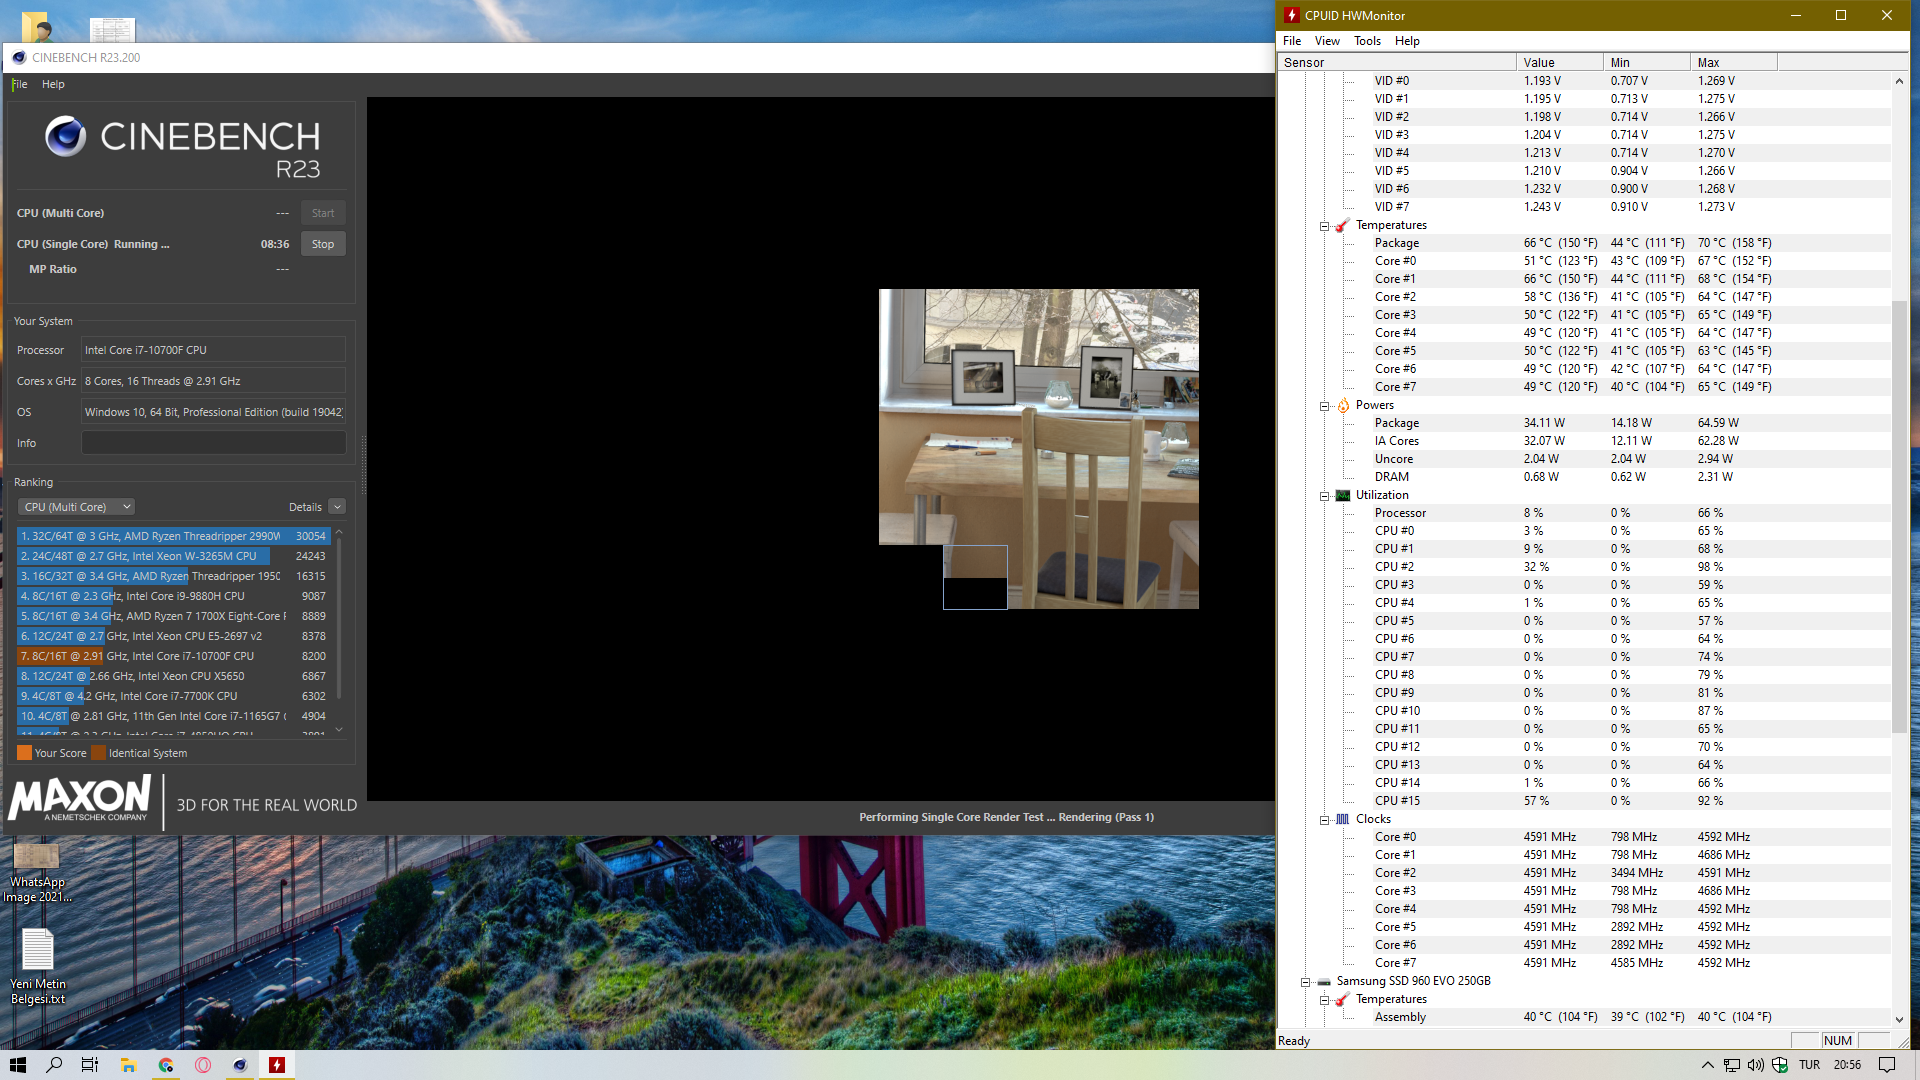
Task: Click the volume icon in system tray
Action: click(1755, 1065)
